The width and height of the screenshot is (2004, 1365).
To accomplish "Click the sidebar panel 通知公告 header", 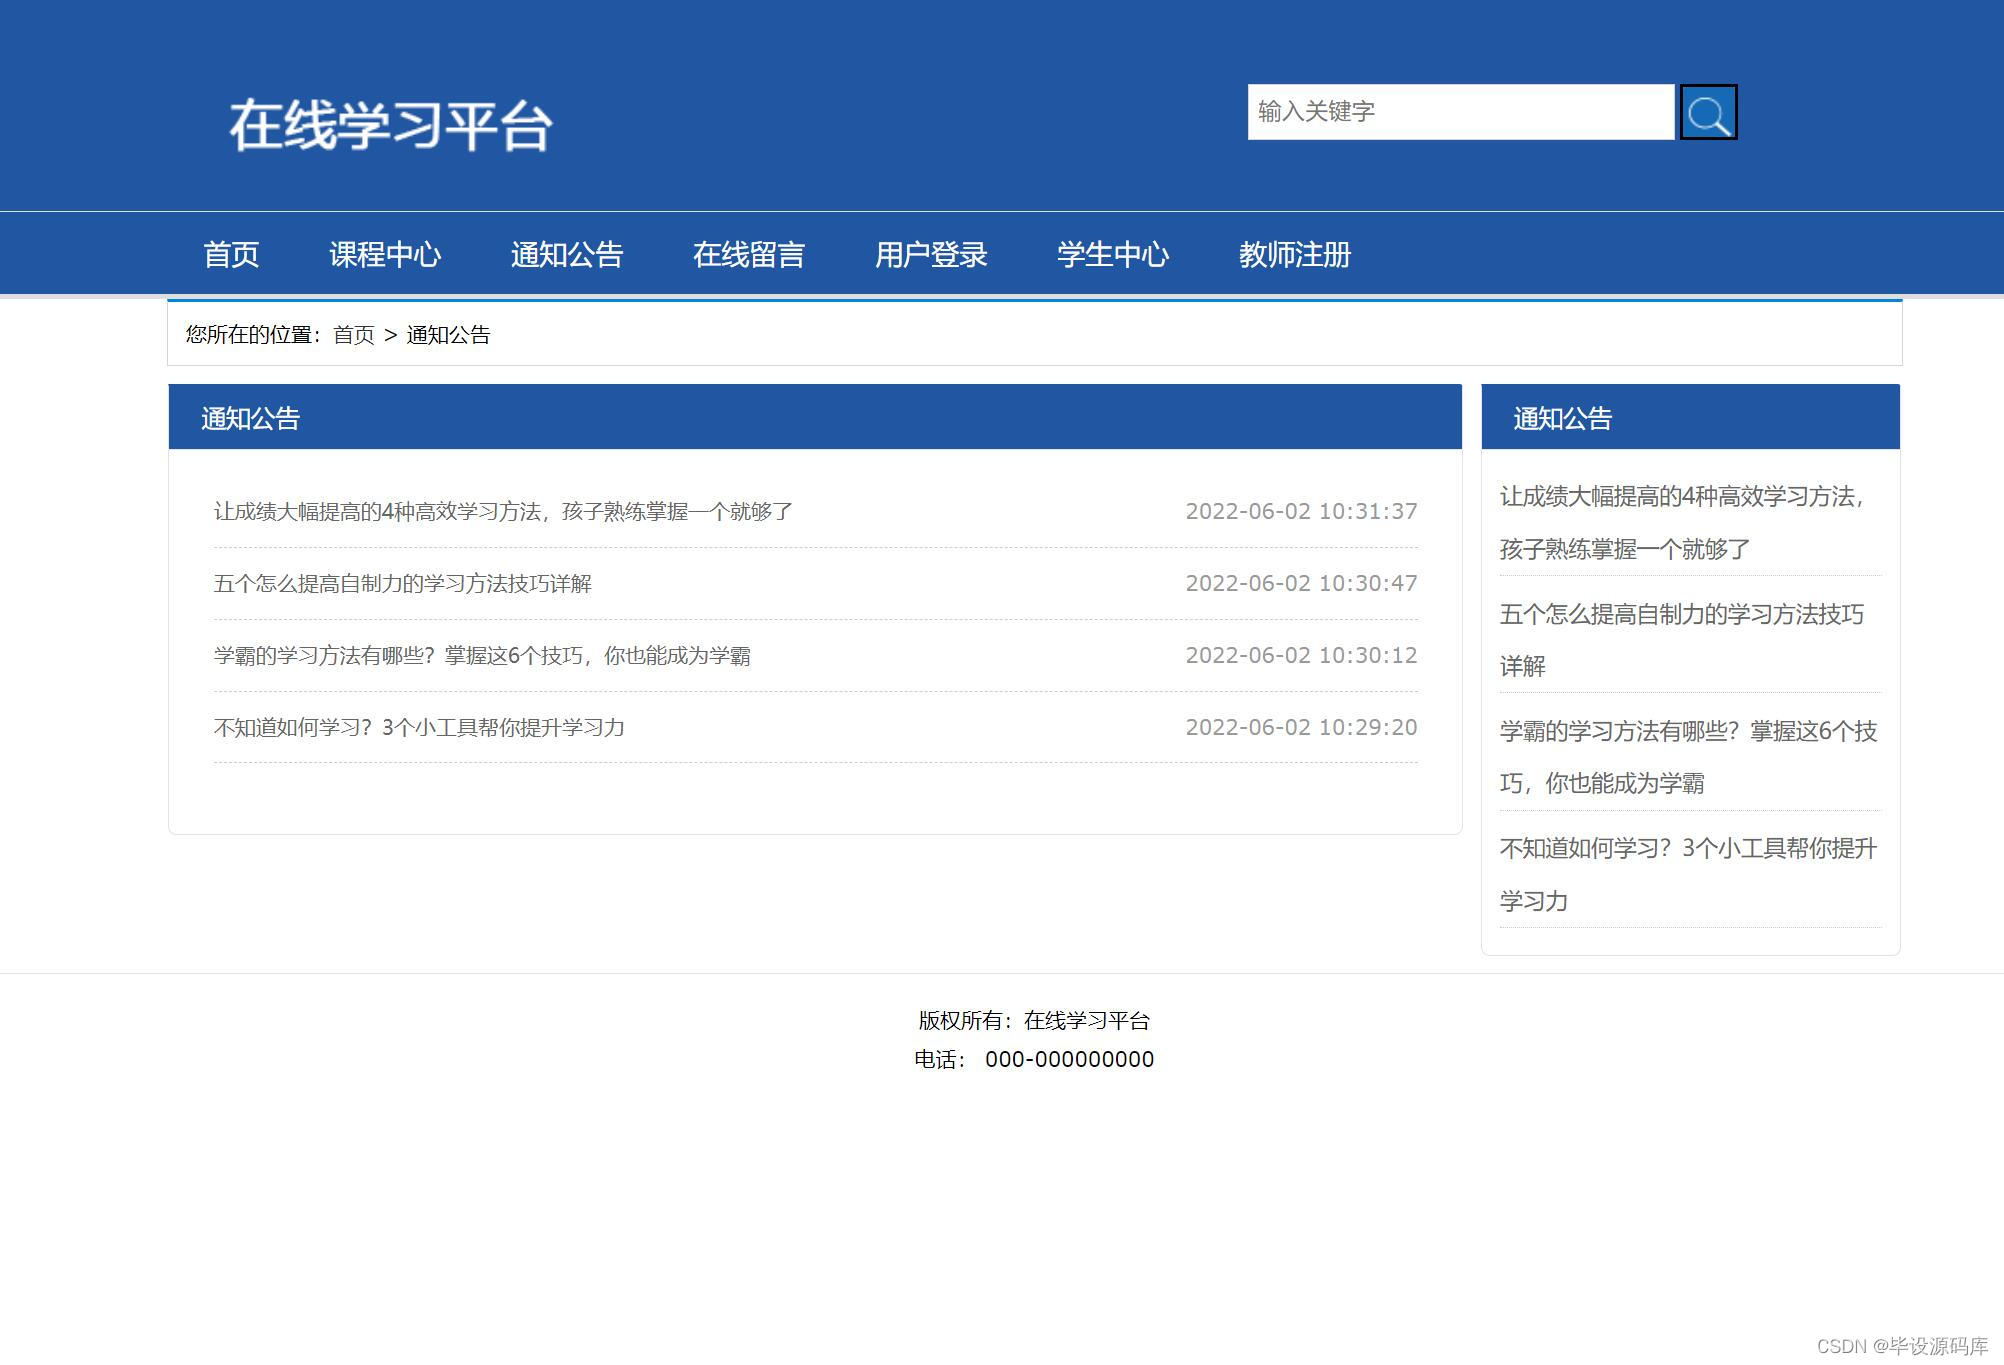I will tap(1690, 418).
